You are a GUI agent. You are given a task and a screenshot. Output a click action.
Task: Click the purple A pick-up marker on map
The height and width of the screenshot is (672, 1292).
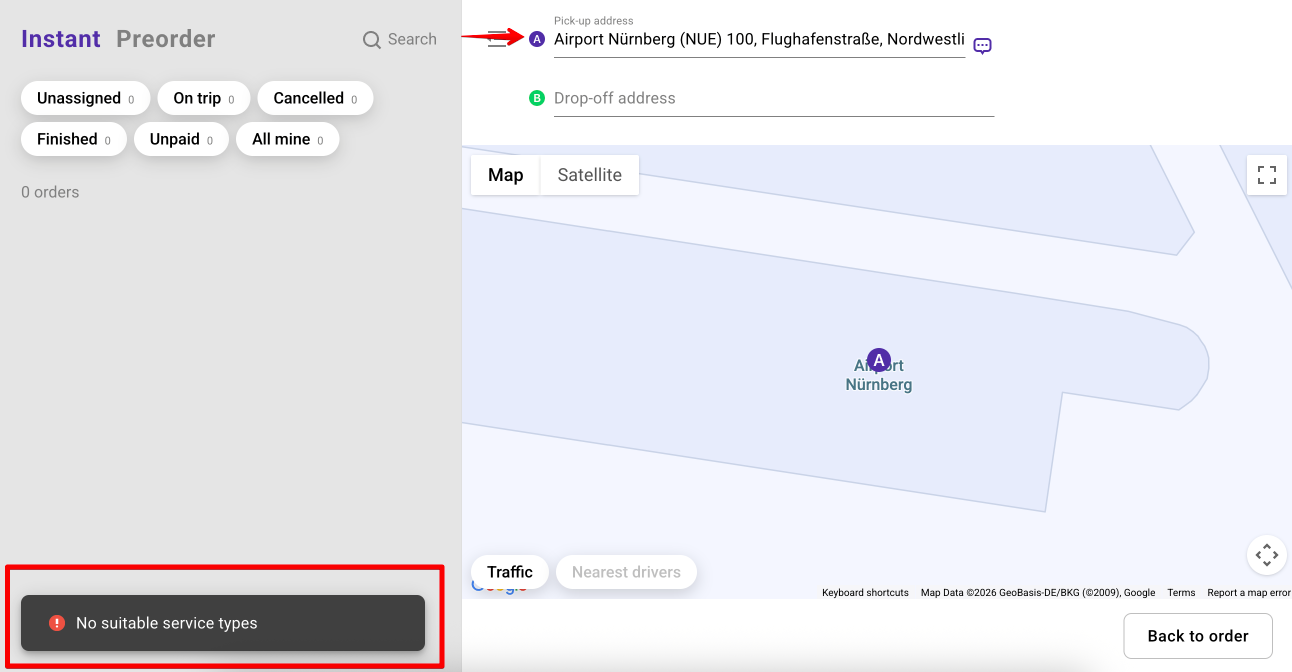[x=878, y=360]
